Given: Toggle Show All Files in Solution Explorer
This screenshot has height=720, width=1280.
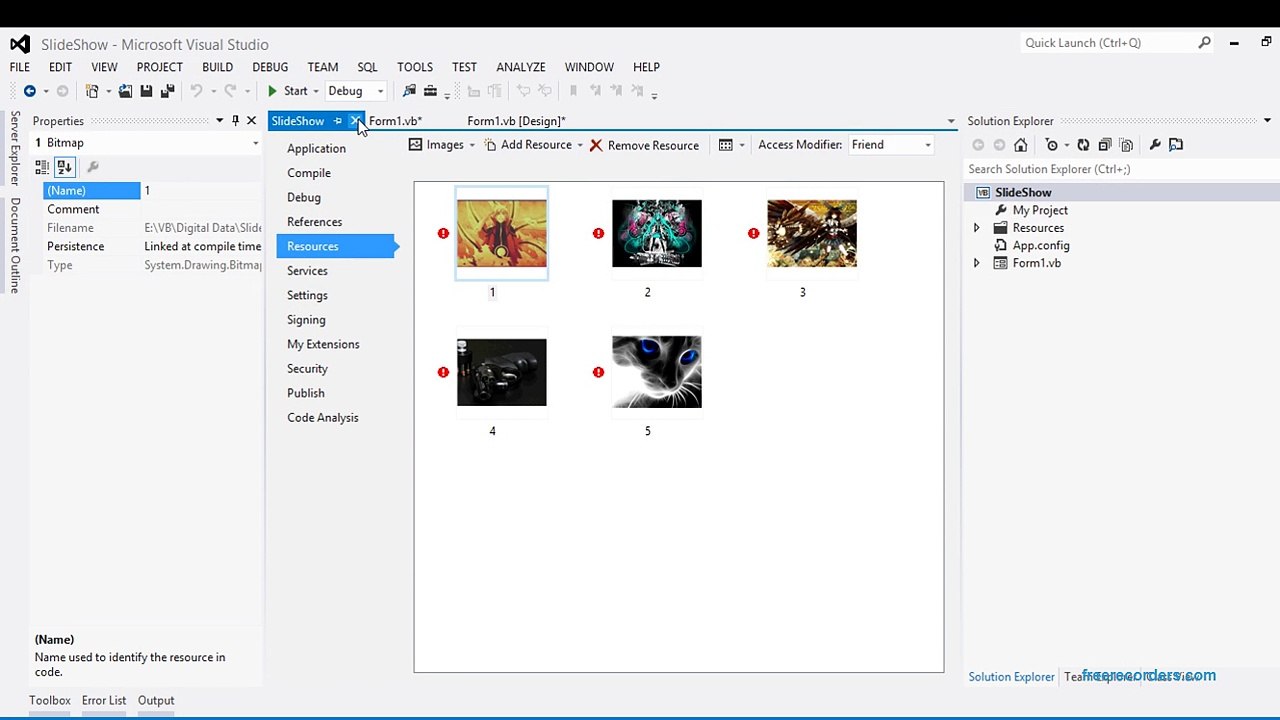Looking at the screenshot, I should click(x=1126, y=145).
